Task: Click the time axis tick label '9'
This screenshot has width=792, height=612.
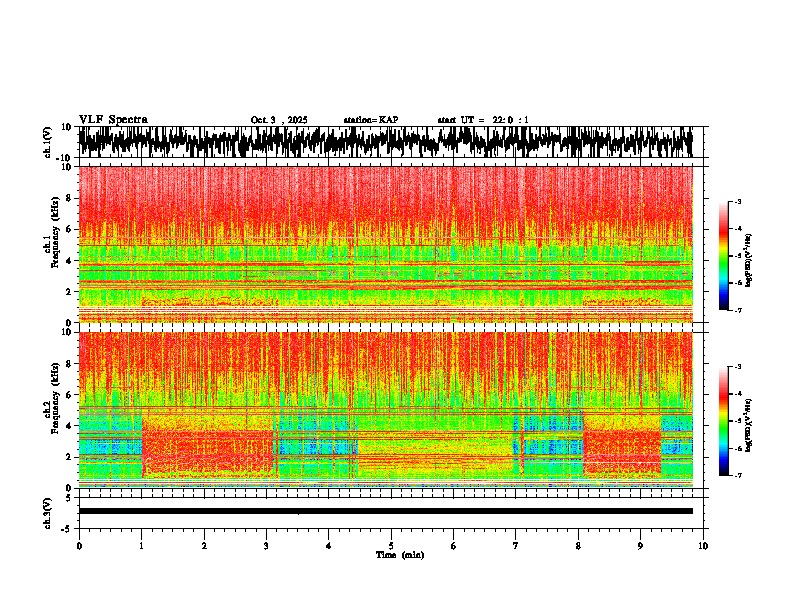Action: [x=640, y=546]
